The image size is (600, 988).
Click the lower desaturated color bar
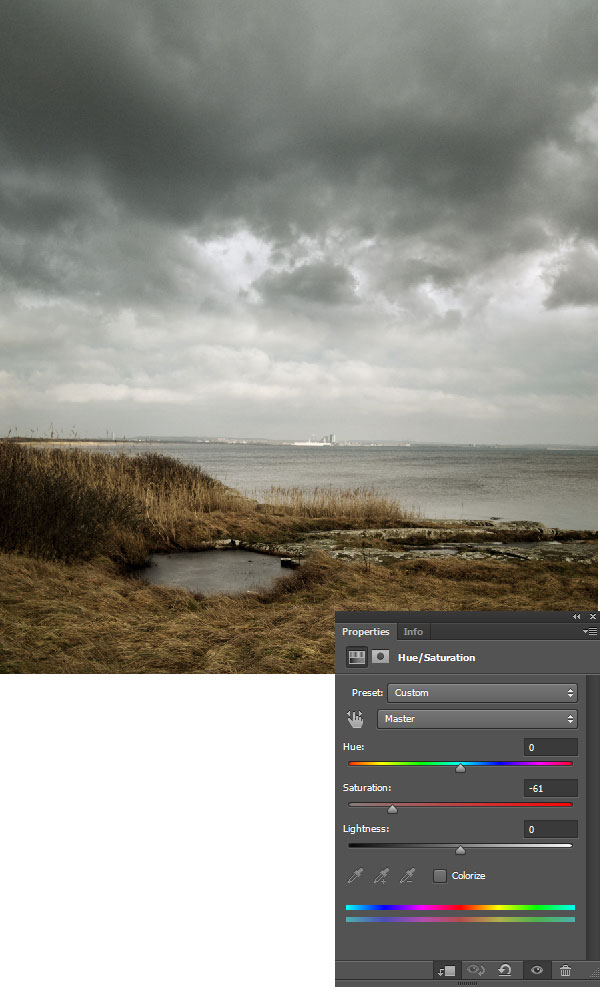pyautogui.click(x=461, y=919)
